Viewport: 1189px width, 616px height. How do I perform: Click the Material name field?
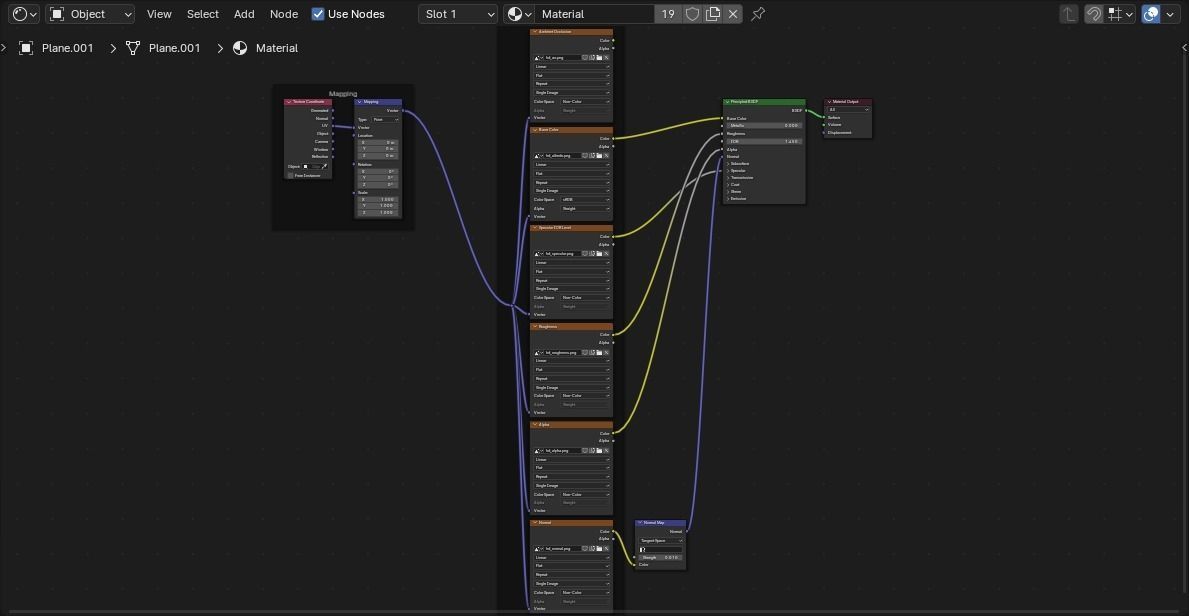coord(594,14)
